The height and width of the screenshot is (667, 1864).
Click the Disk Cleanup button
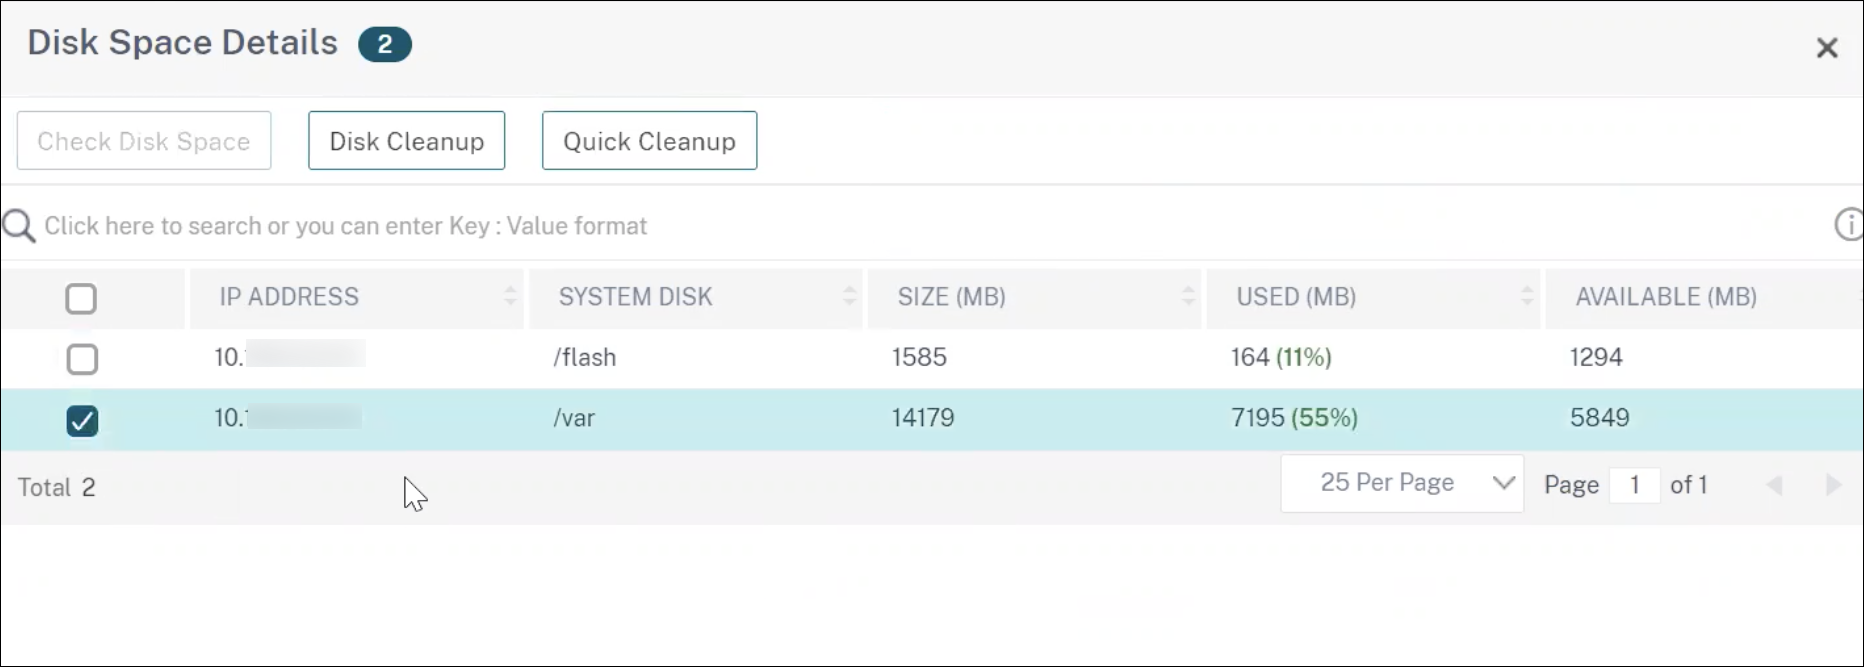coord(406,141)
